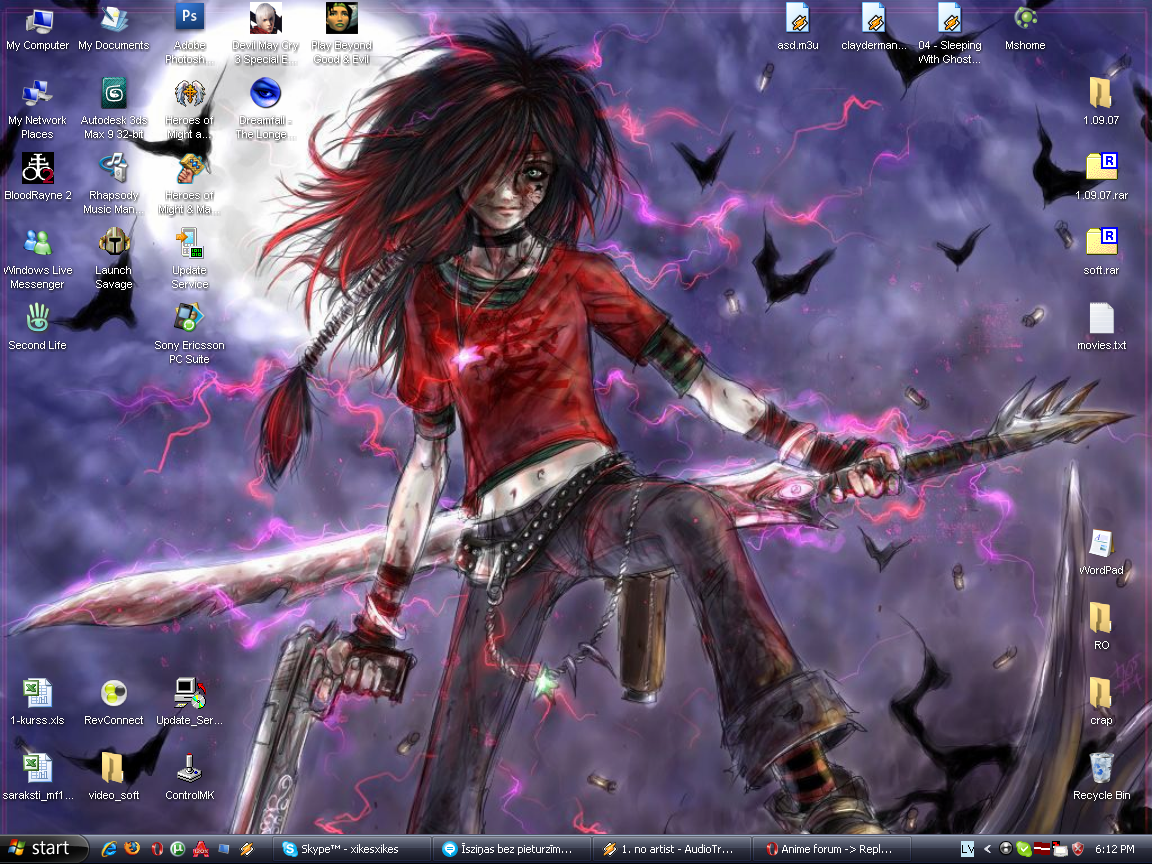Launch Winamp from Quick Launch
The height and width of the screenshot is (864, 1152).
point(247,849)
